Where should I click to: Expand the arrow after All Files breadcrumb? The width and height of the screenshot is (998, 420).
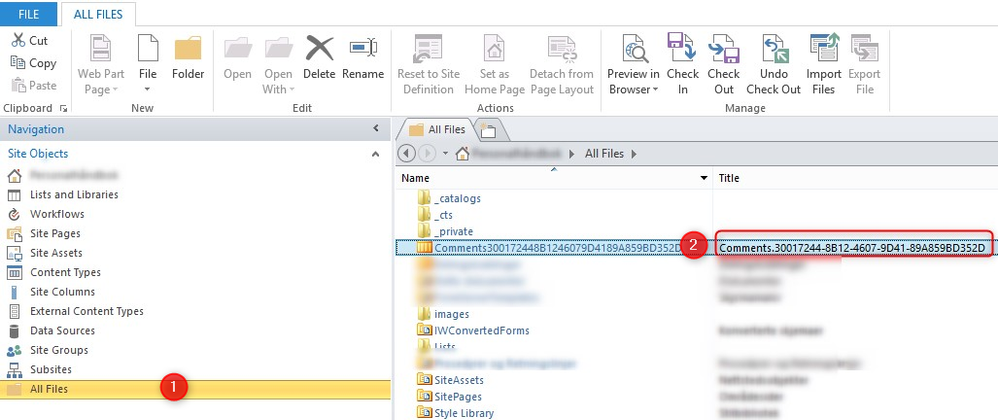(635, 154)
